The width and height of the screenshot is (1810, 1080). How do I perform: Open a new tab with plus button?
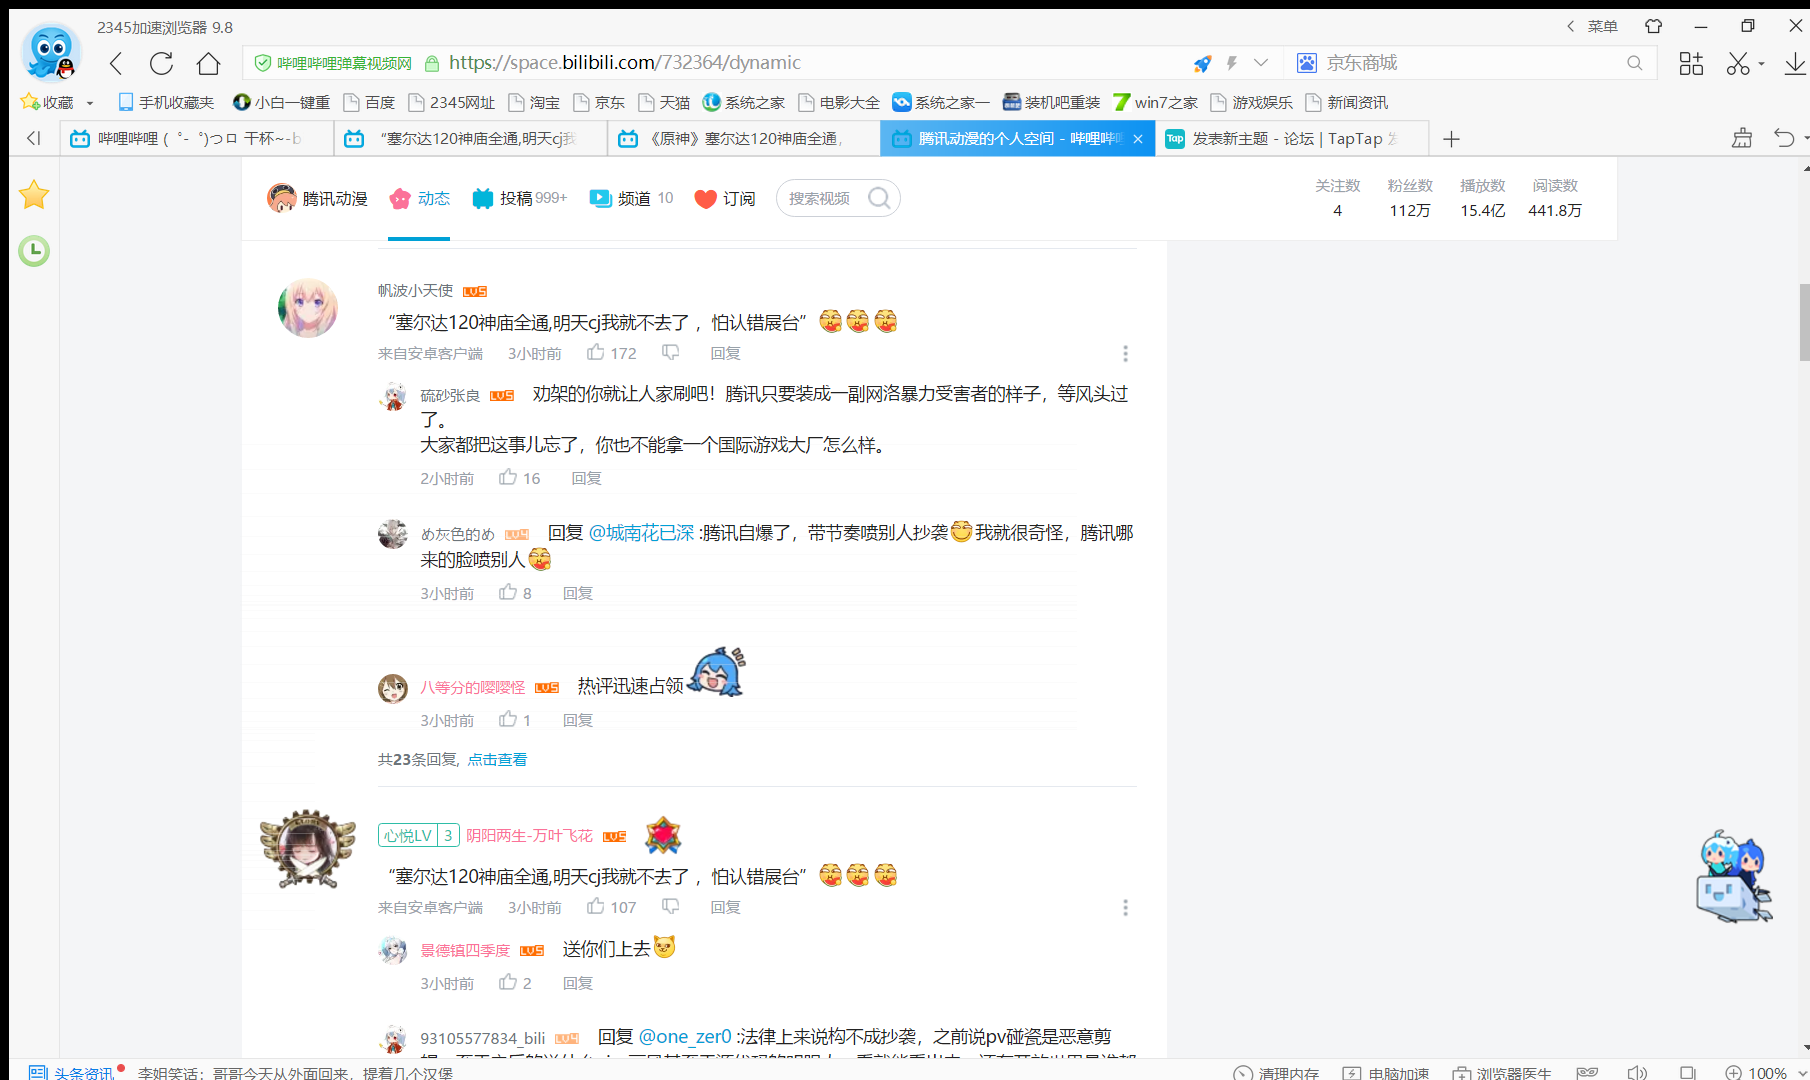point(1452,139)
